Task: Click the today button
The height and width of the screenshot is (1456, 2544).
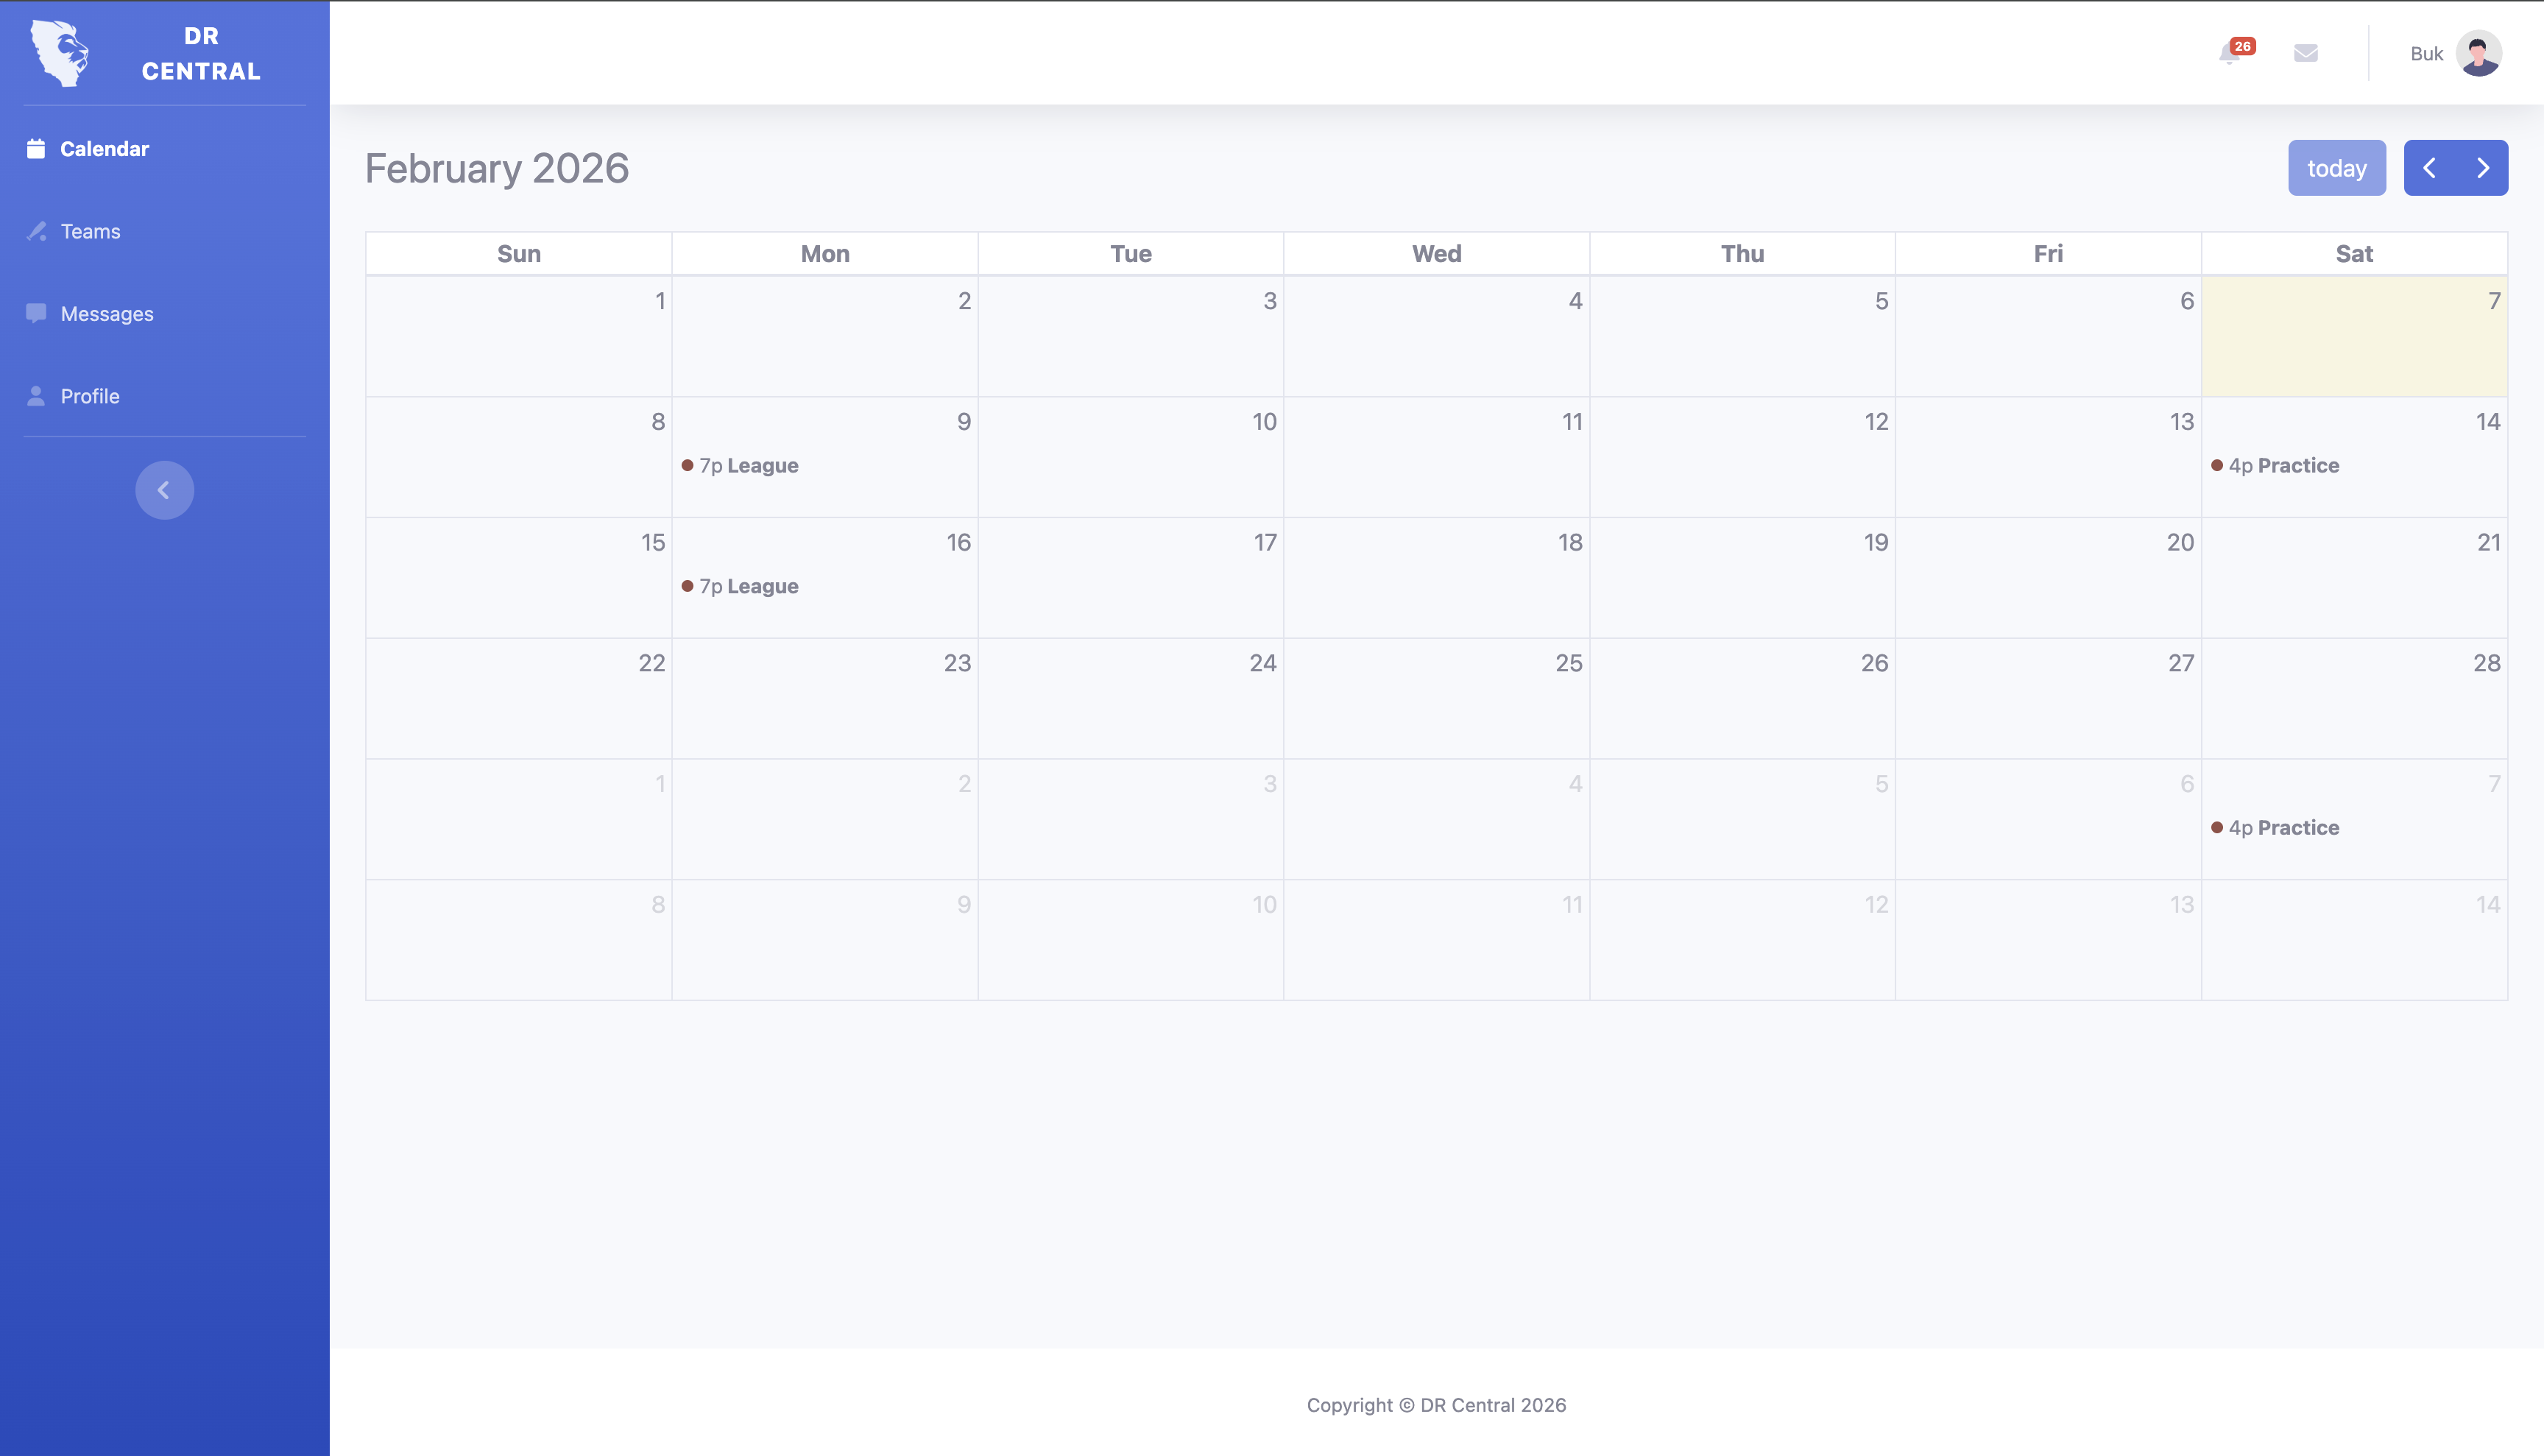Action: (2336, 168)
